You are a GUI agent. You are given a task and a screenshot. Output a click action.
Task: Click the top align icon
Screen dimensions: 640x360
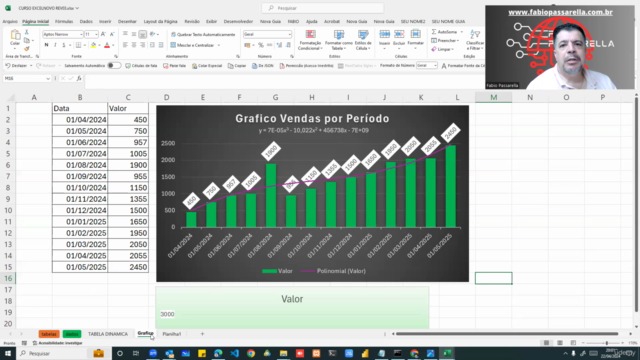pyautogui.click(x=125, y=34)
